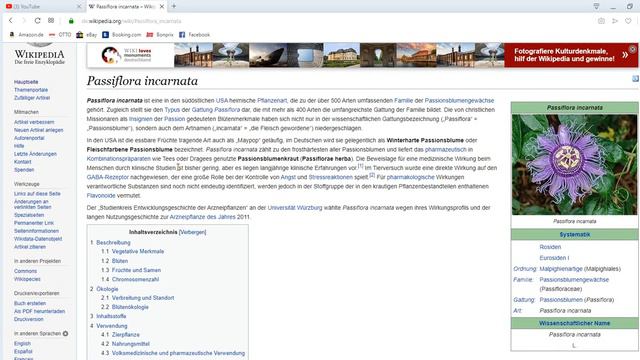This screenshot has height=360, width=640.
Task: Open Letzte Änderungen link
Action: (36, 154)
